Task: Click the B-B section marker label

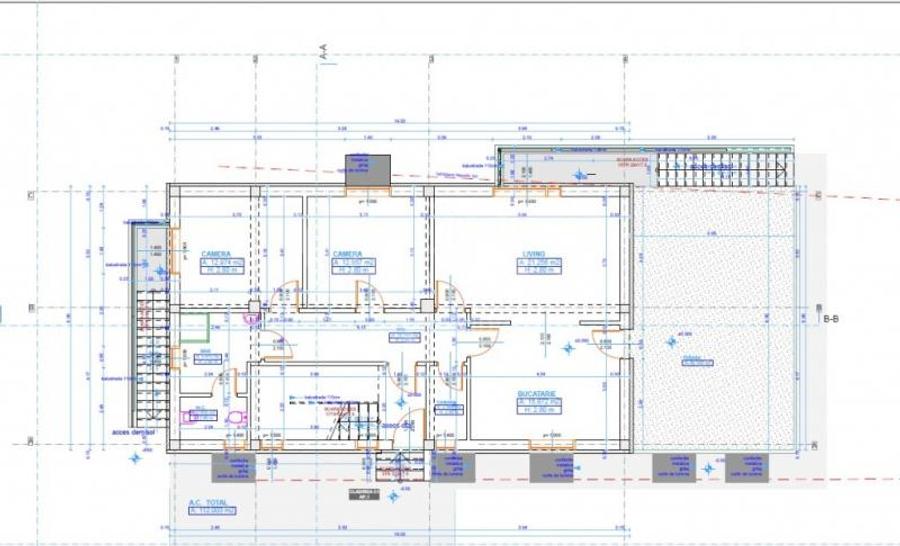Action: pos(830,319)
